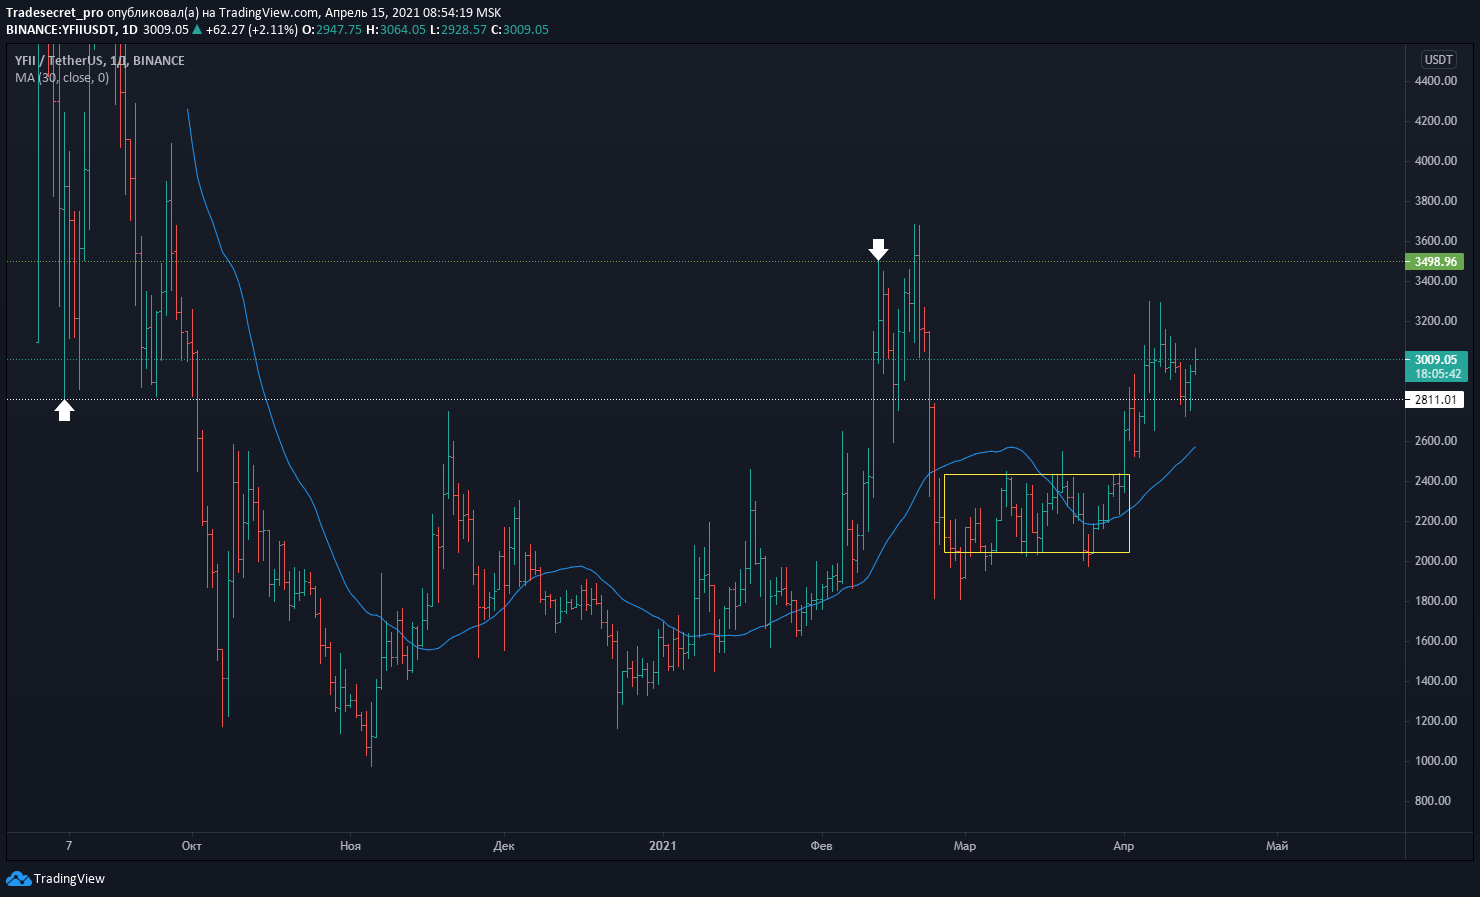The width and height of the screenshot is (1480, 897).
Task: Click the 'Дек' time axis label
Action: tap(504, 846)
